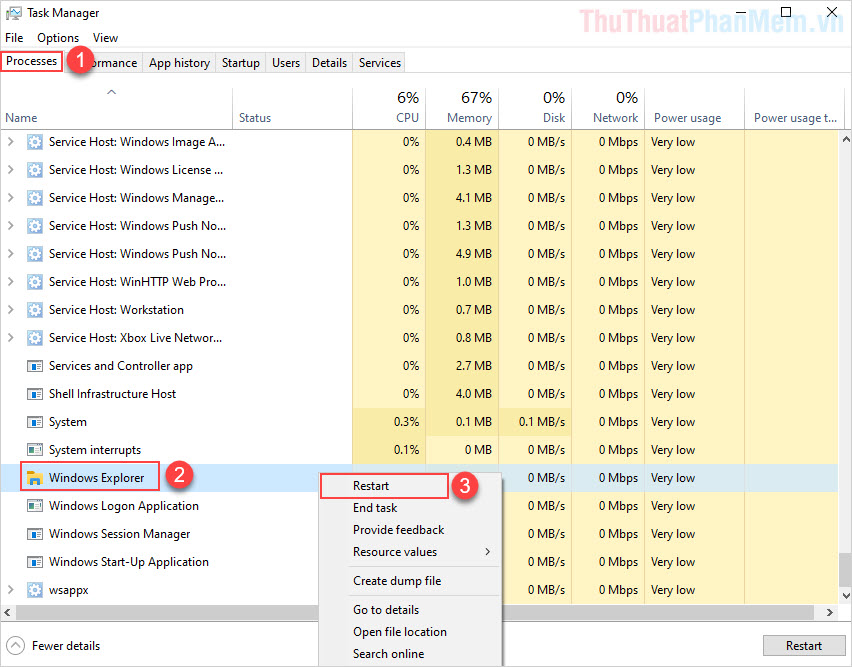852x667 pixels.
Task: Click the wsappx process icon
Action: [x=34, y=590]
